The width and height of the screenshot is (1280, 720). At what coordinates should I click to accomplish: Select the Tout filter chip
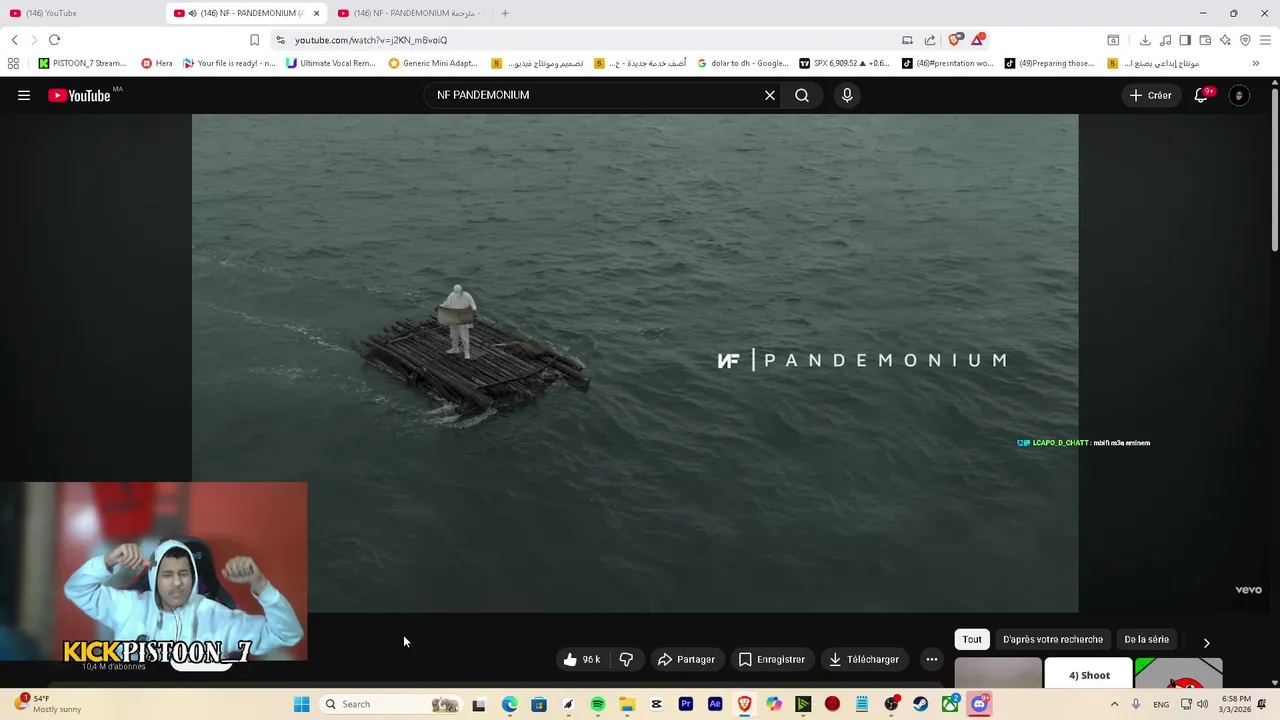[972, 639]
